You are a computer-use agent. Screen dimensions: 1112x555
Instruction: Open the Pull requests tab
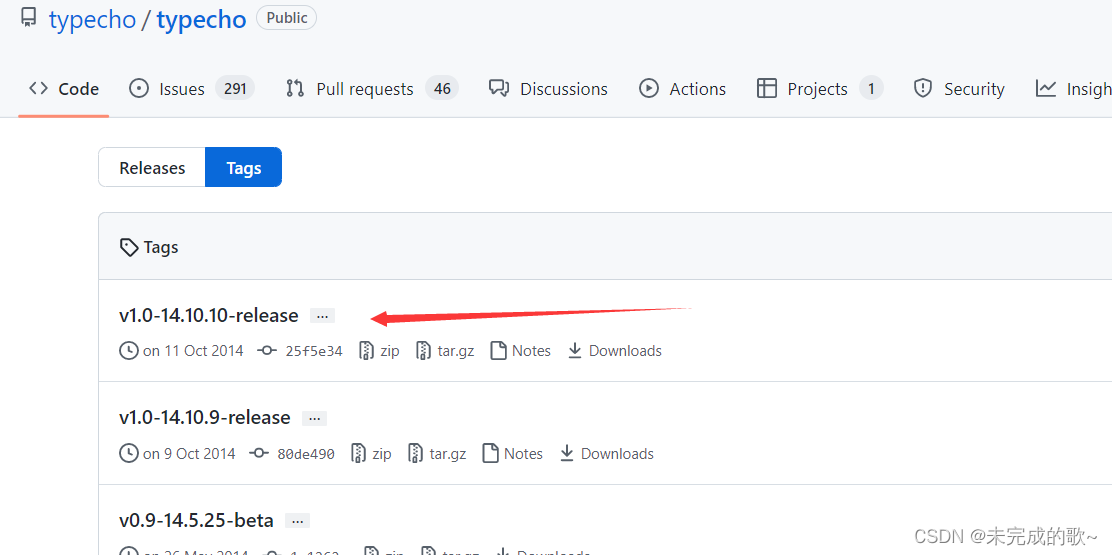pos(372,89)
